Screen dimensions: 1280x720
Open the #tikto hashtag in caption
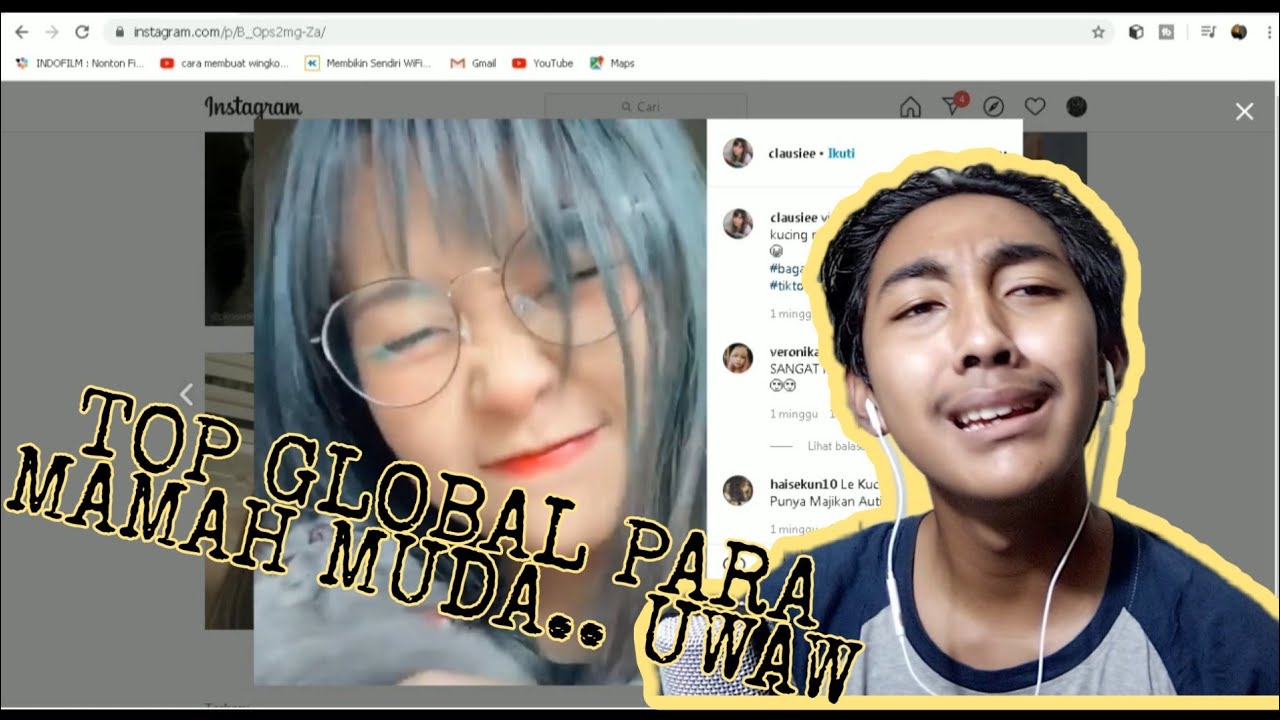coord(787,286)
